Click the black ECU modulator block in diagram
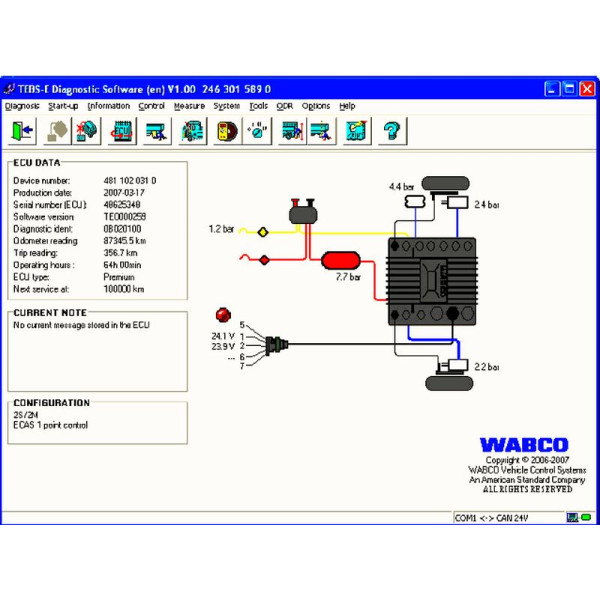The image size is (600, 600). [x=431, y=279]
